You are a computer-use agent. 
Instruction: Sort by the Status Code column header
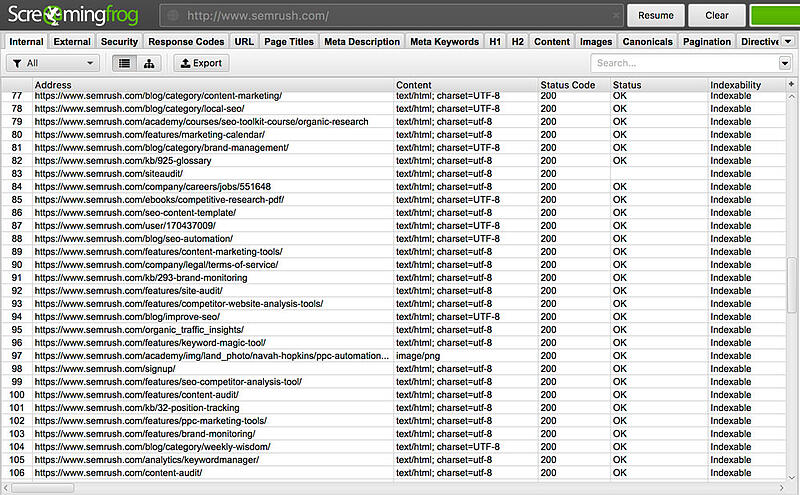click(x=574, y=85)
